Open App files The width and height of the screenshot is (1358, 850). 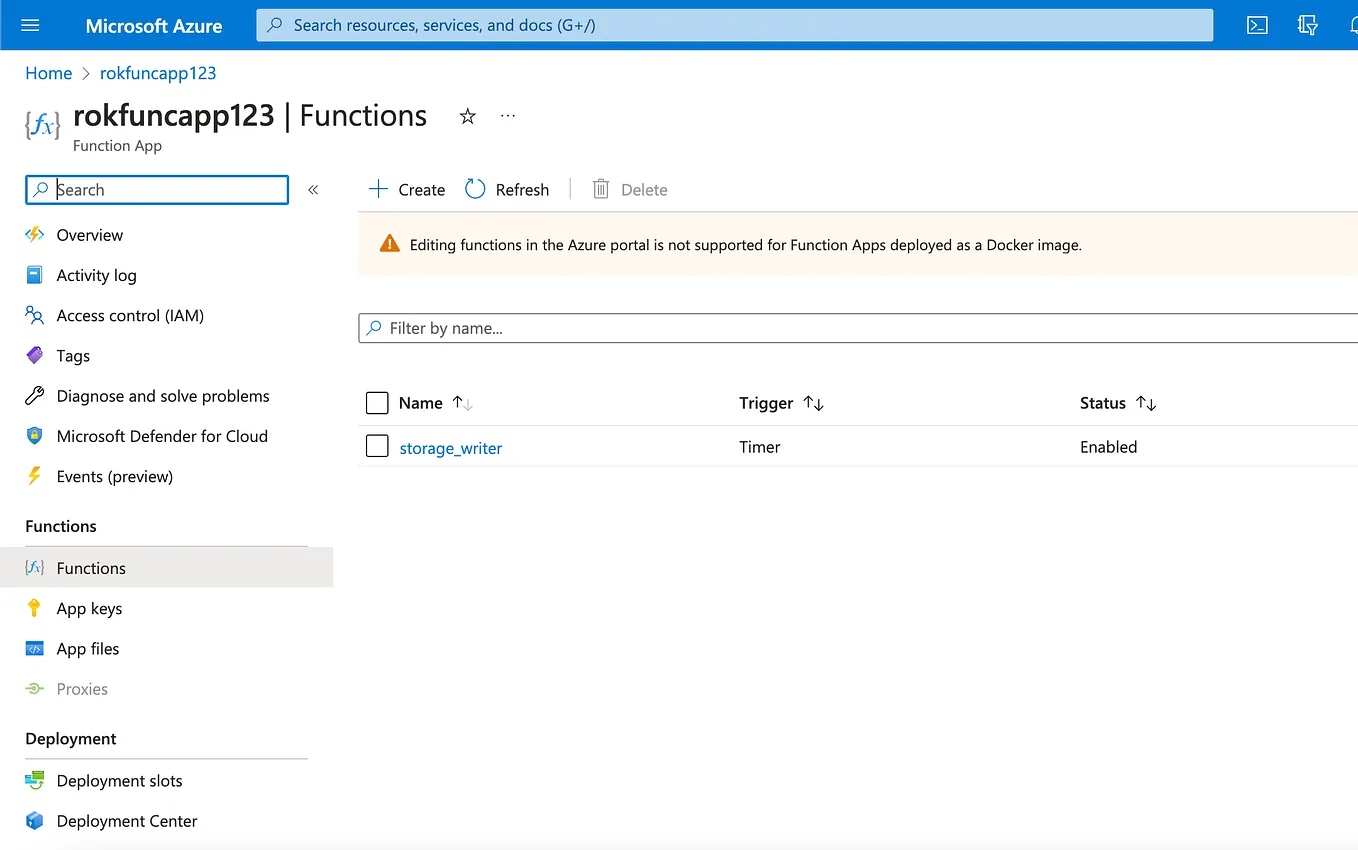pos(85,648)
